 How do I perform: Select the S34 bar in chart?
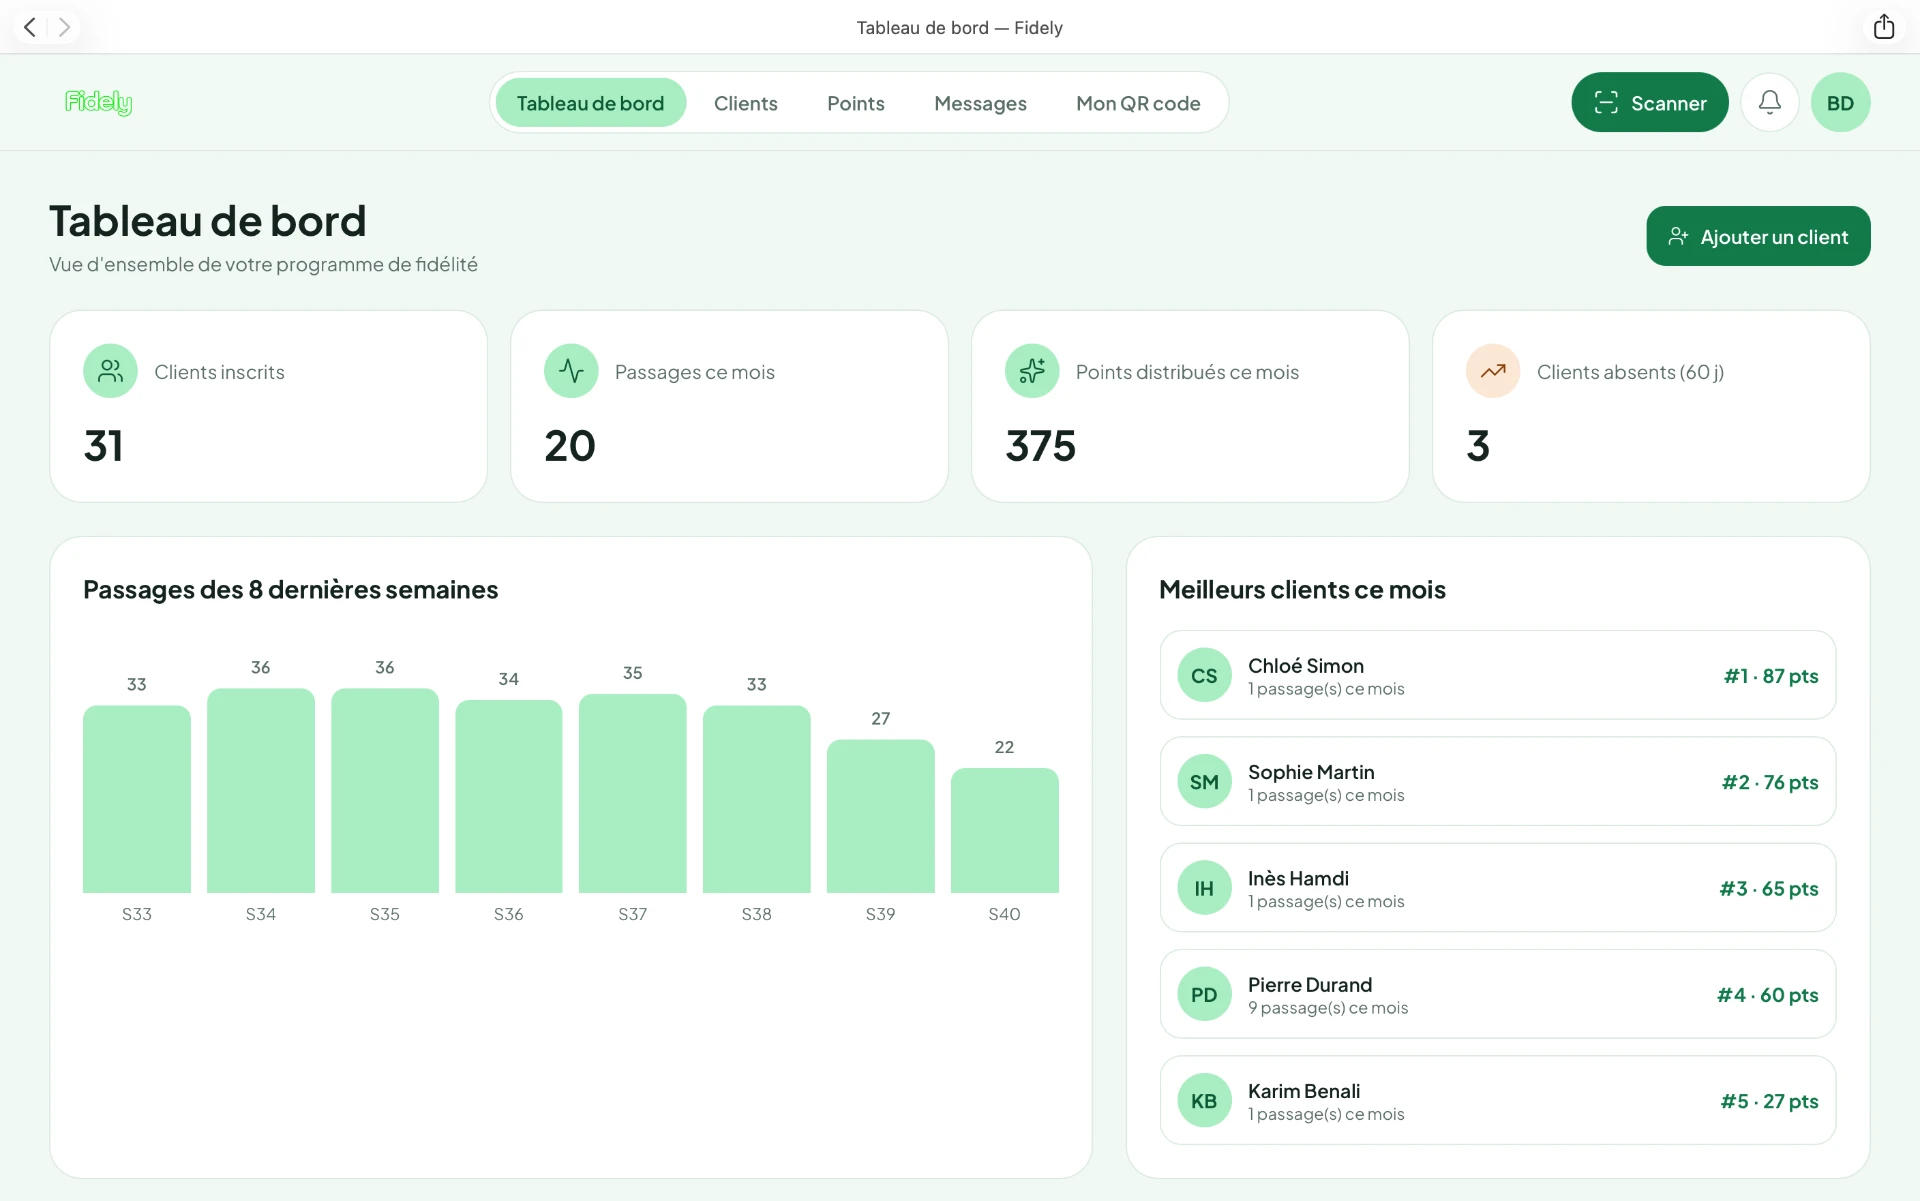tap(261, 791)
